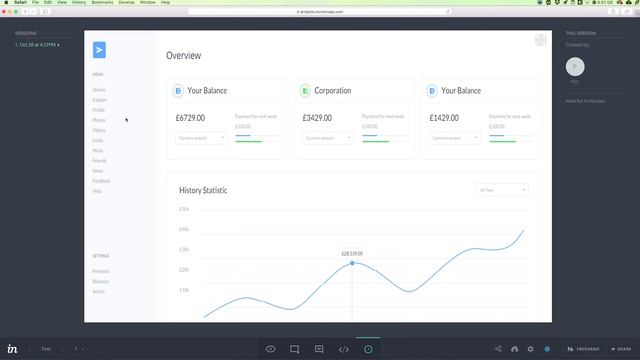Click News in the sidebar menu
This screenshot has width=640, height=360.
coord(98,171)
